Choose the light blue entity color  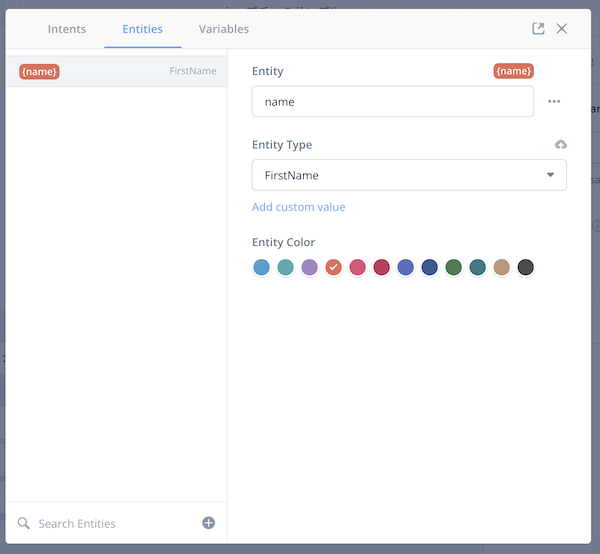[262, 267]
